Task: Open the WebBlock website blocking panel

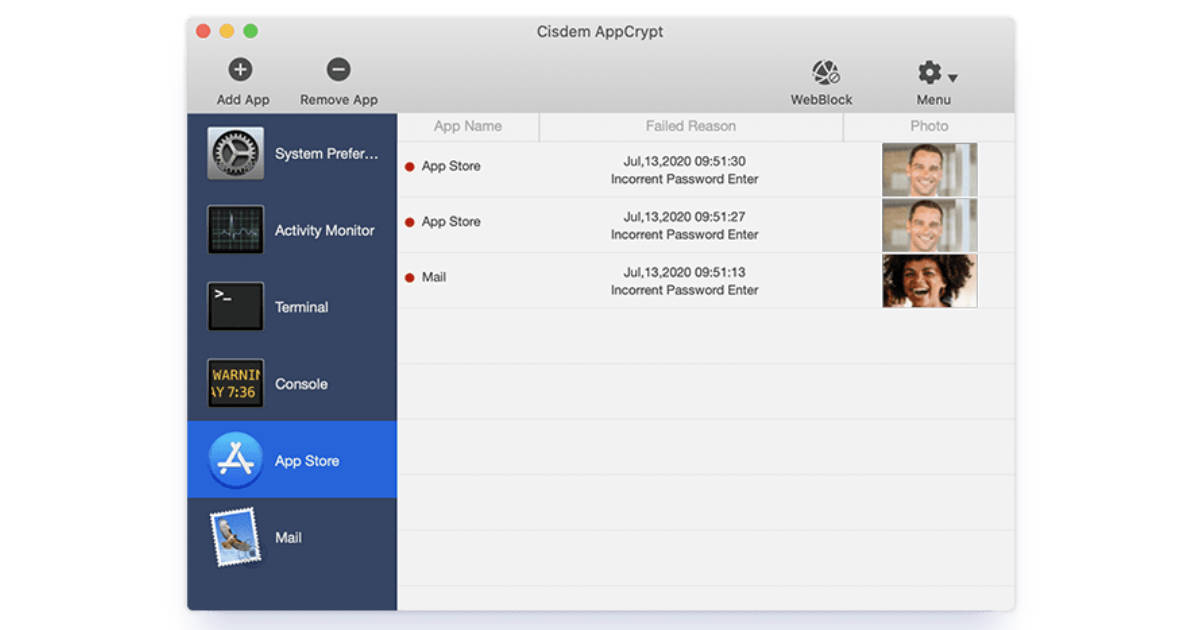Action: [822, 75]
